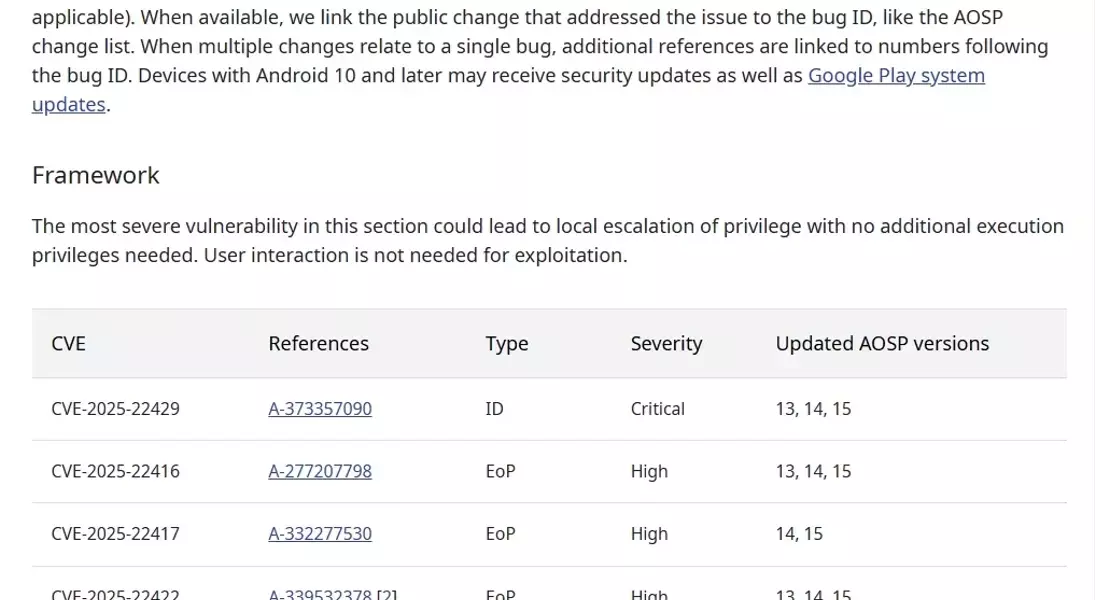This screenshot has height=600, width=1095.
Task: Select the CVE-2025-22416 cell
Action: 115,471
